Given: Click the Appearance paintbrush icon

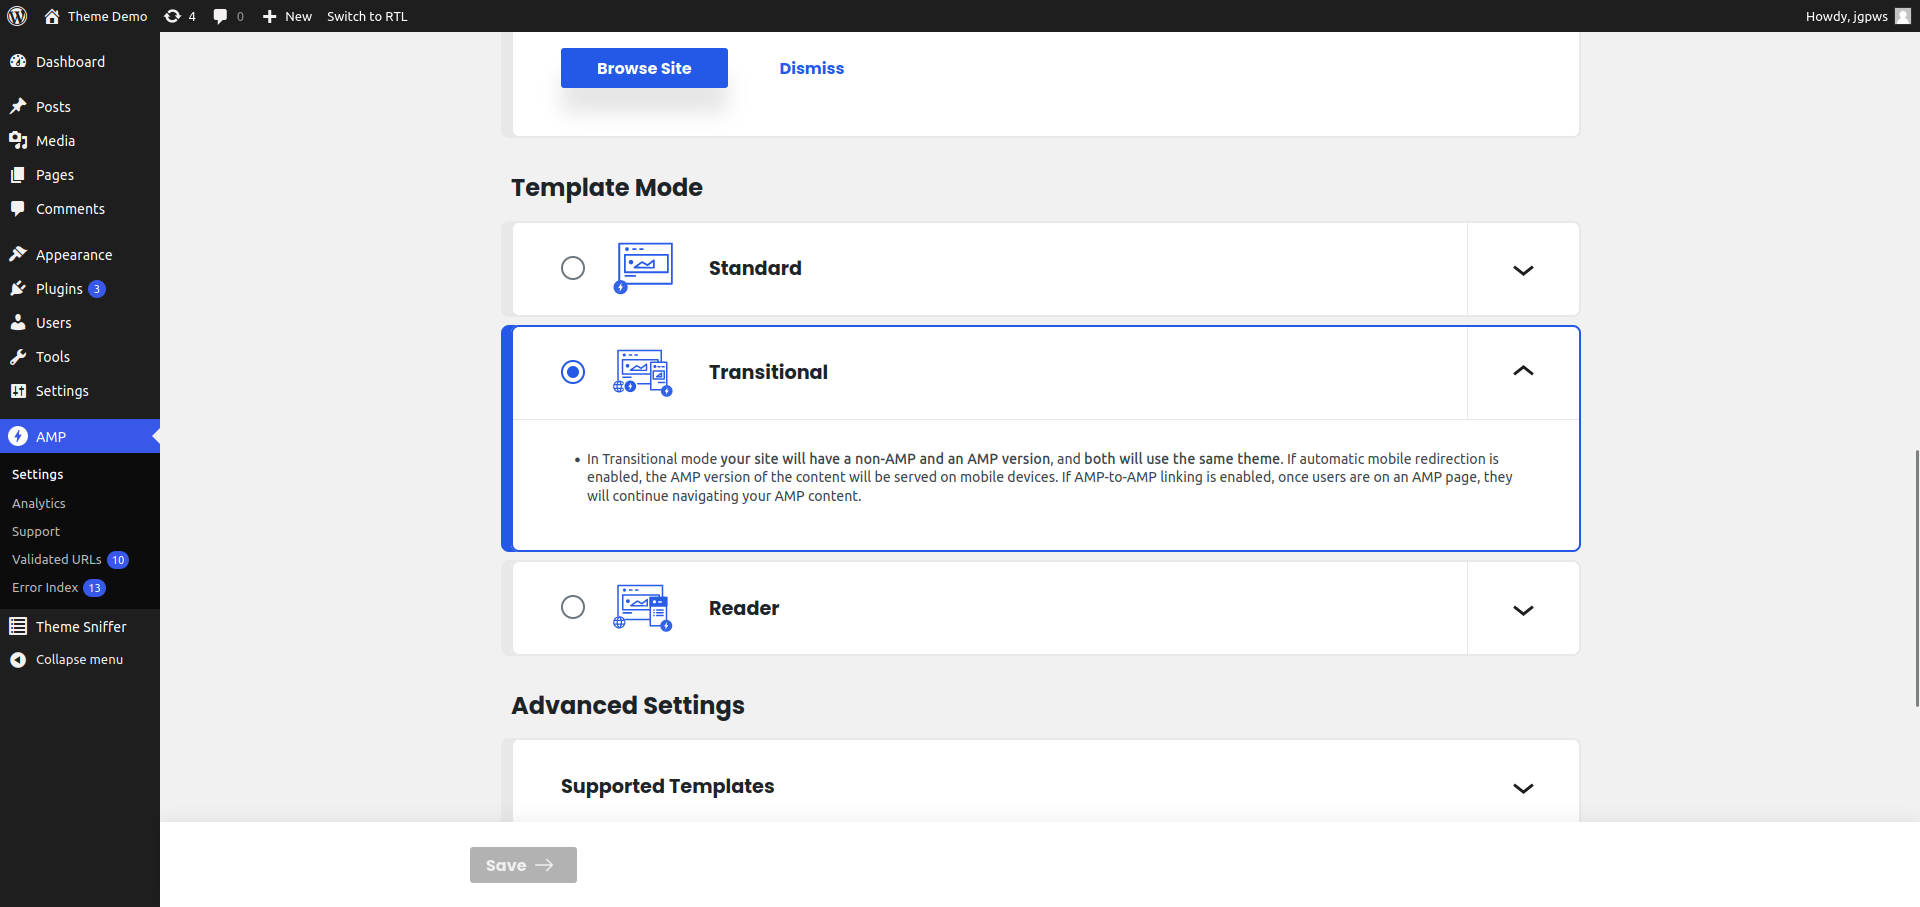Looking at the screenshot, I should pos(18,254).
